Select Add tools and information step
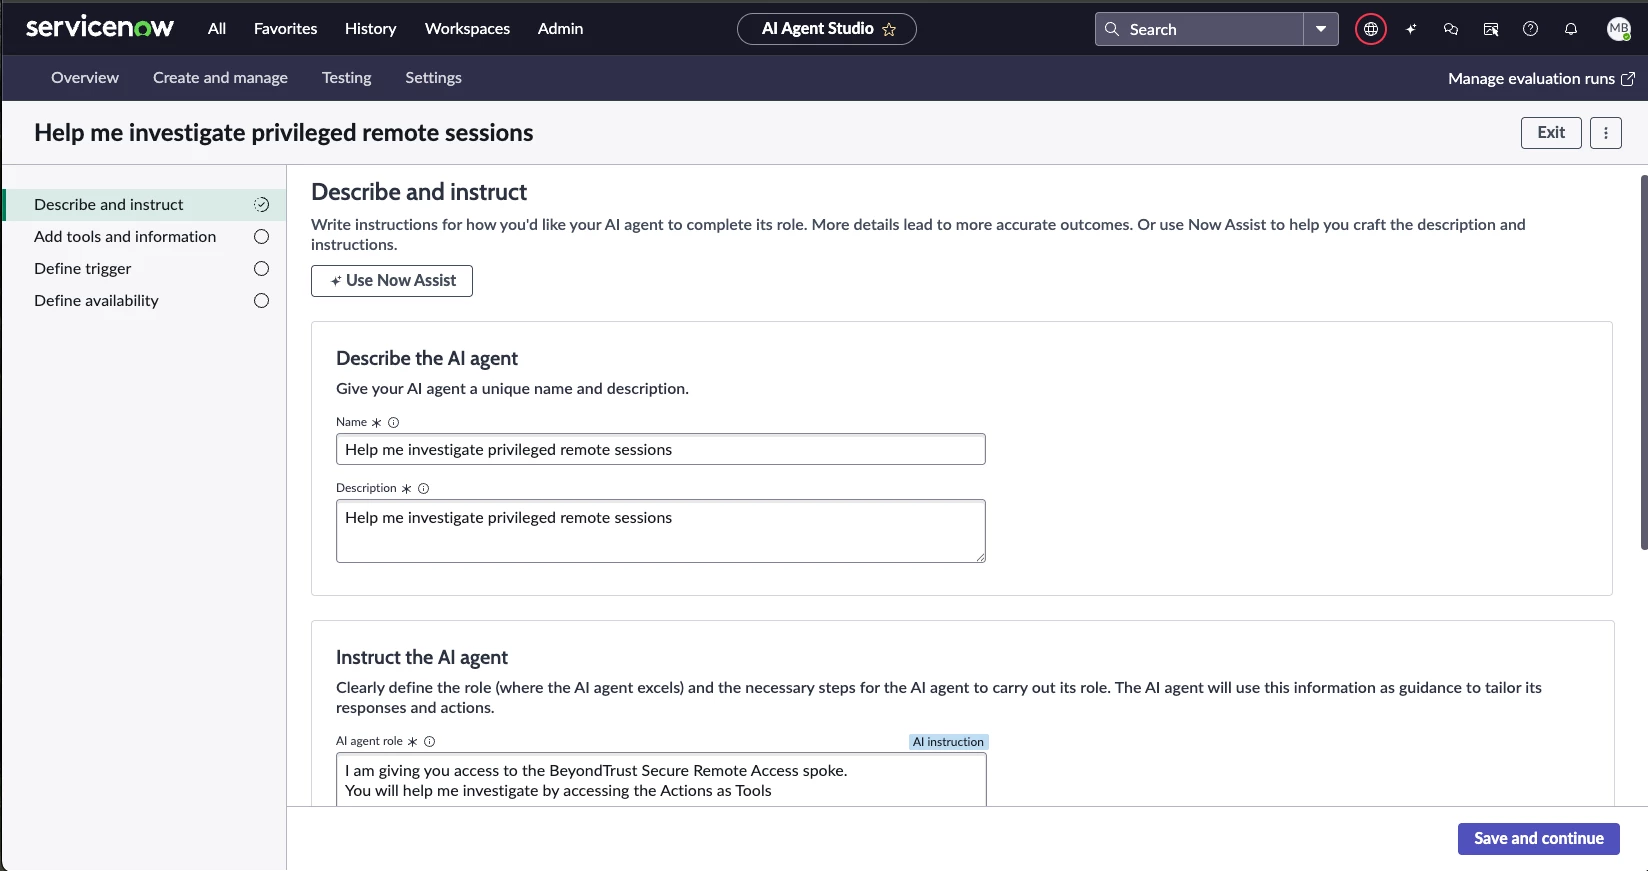The image size is (1648, 871). pos(144,237)
